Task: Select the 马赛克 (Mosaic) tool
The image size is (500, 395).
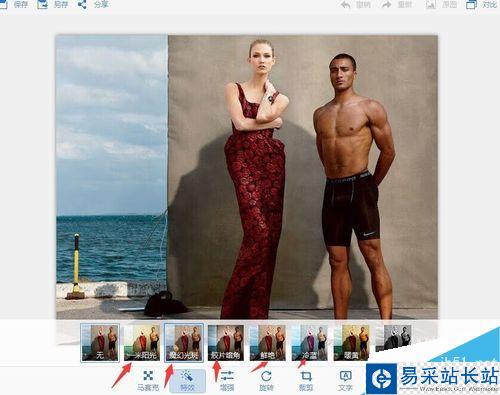Action: tap(148, 381)
